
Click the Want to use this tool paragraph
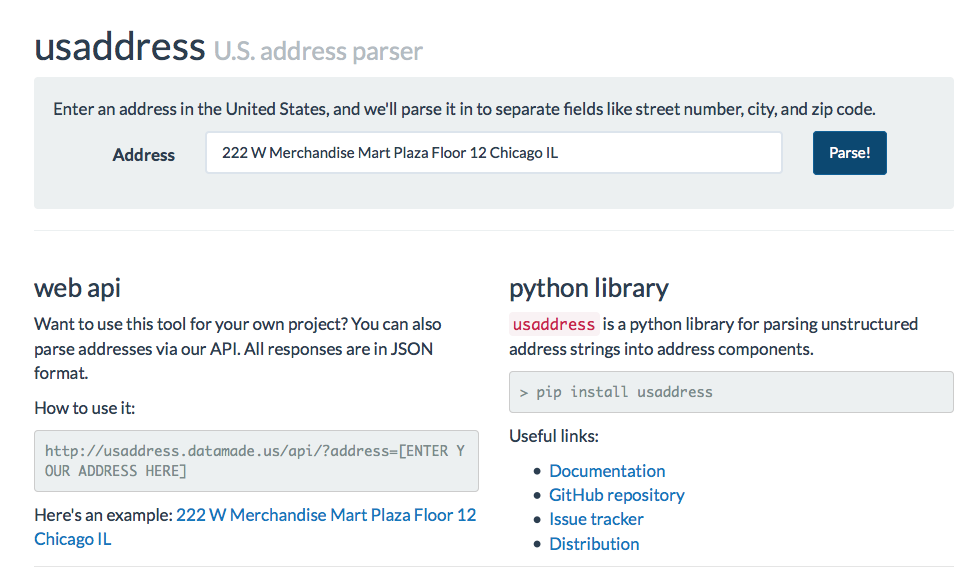238,348
